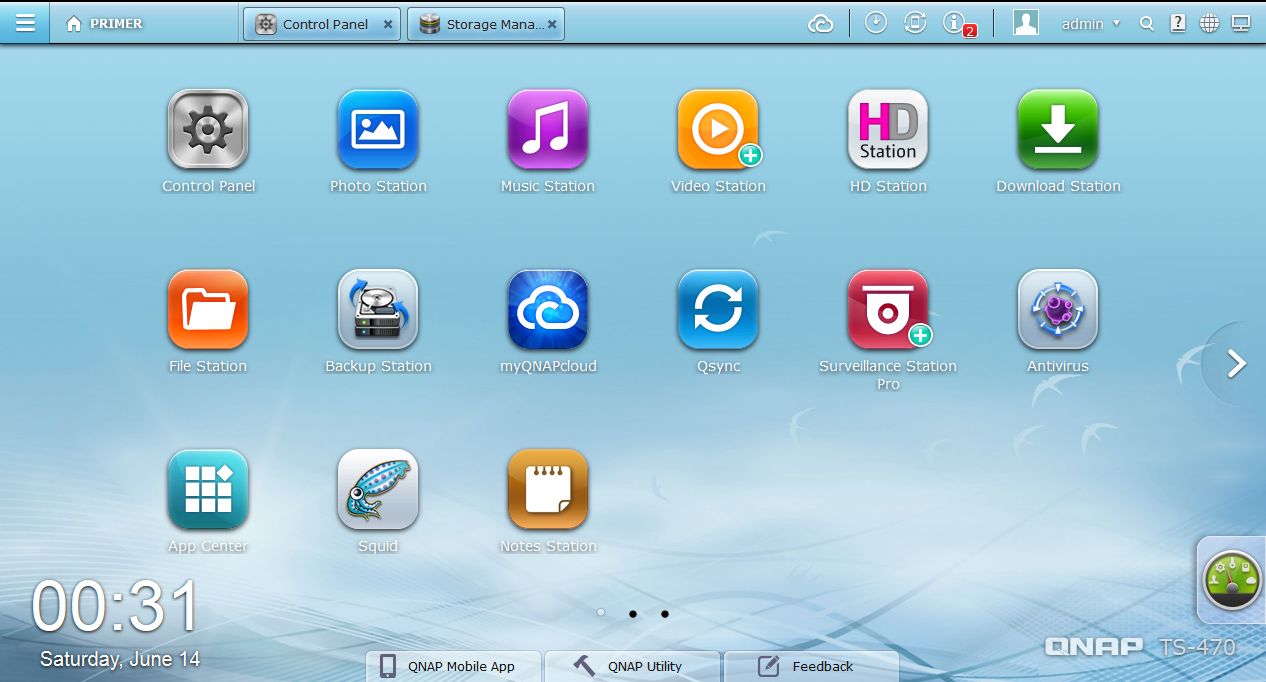Select second desktop page dot
The image size is (1266, 682).
pyautogui.click(x=633, y=613)
